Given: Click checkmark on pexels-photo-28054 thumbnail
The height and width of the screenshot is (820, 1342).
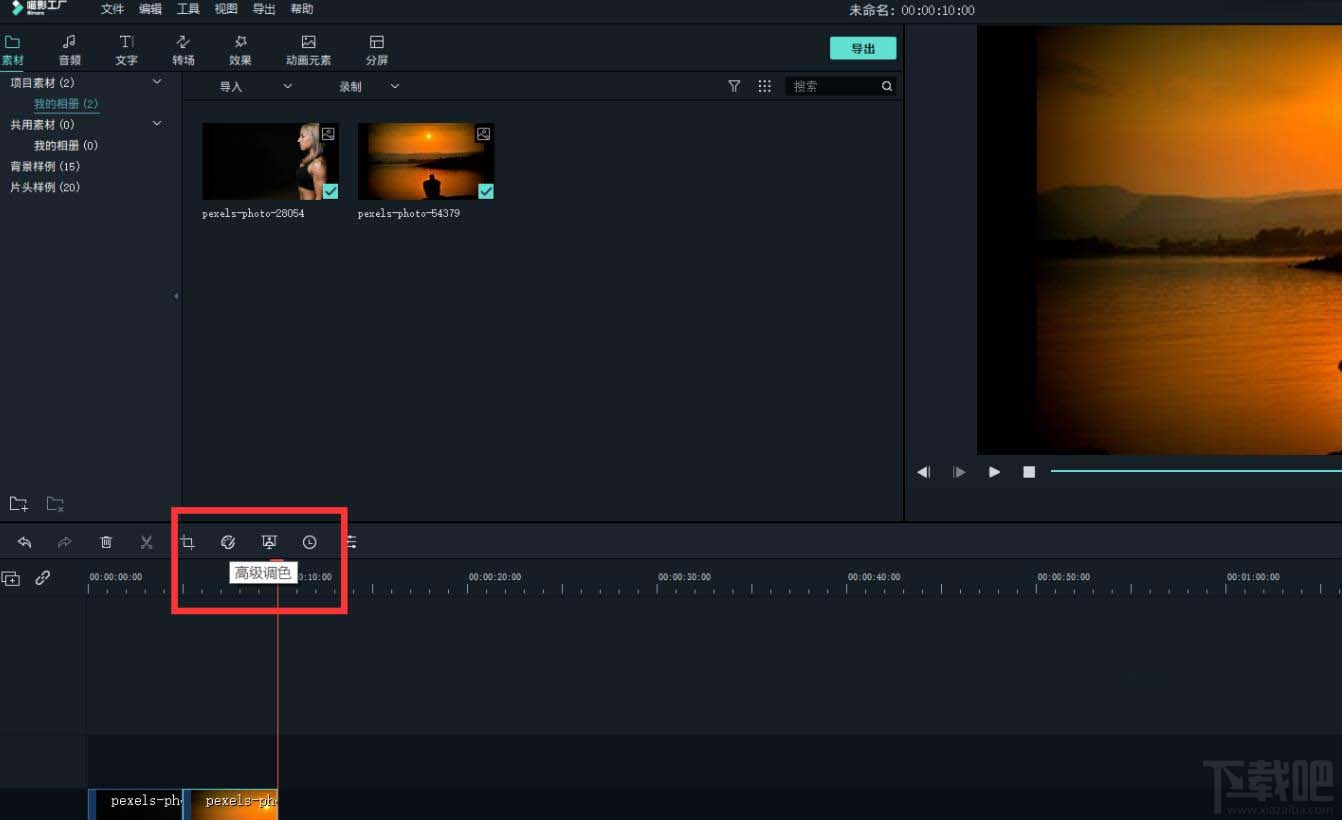Looking at the screenshot, I should (330, 191).
